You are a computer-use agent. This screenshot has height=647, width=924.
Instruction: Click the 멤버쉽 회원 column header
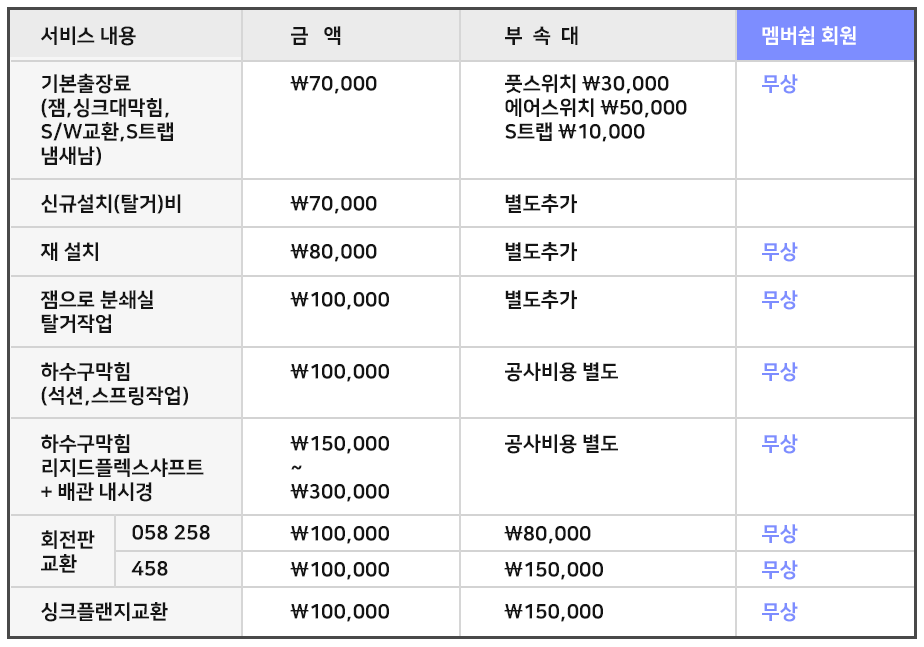point(825,35)
